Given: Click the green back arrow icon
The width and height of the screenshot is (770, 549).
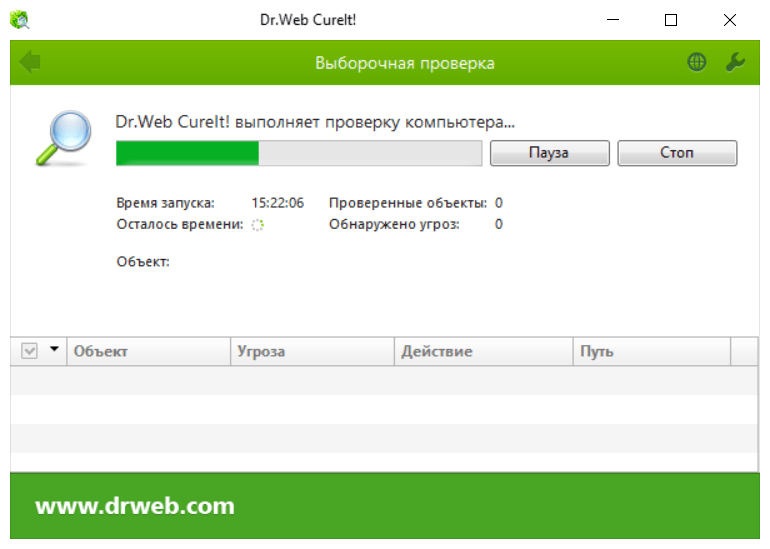Looking at the screenshot, I should point(30,62).
